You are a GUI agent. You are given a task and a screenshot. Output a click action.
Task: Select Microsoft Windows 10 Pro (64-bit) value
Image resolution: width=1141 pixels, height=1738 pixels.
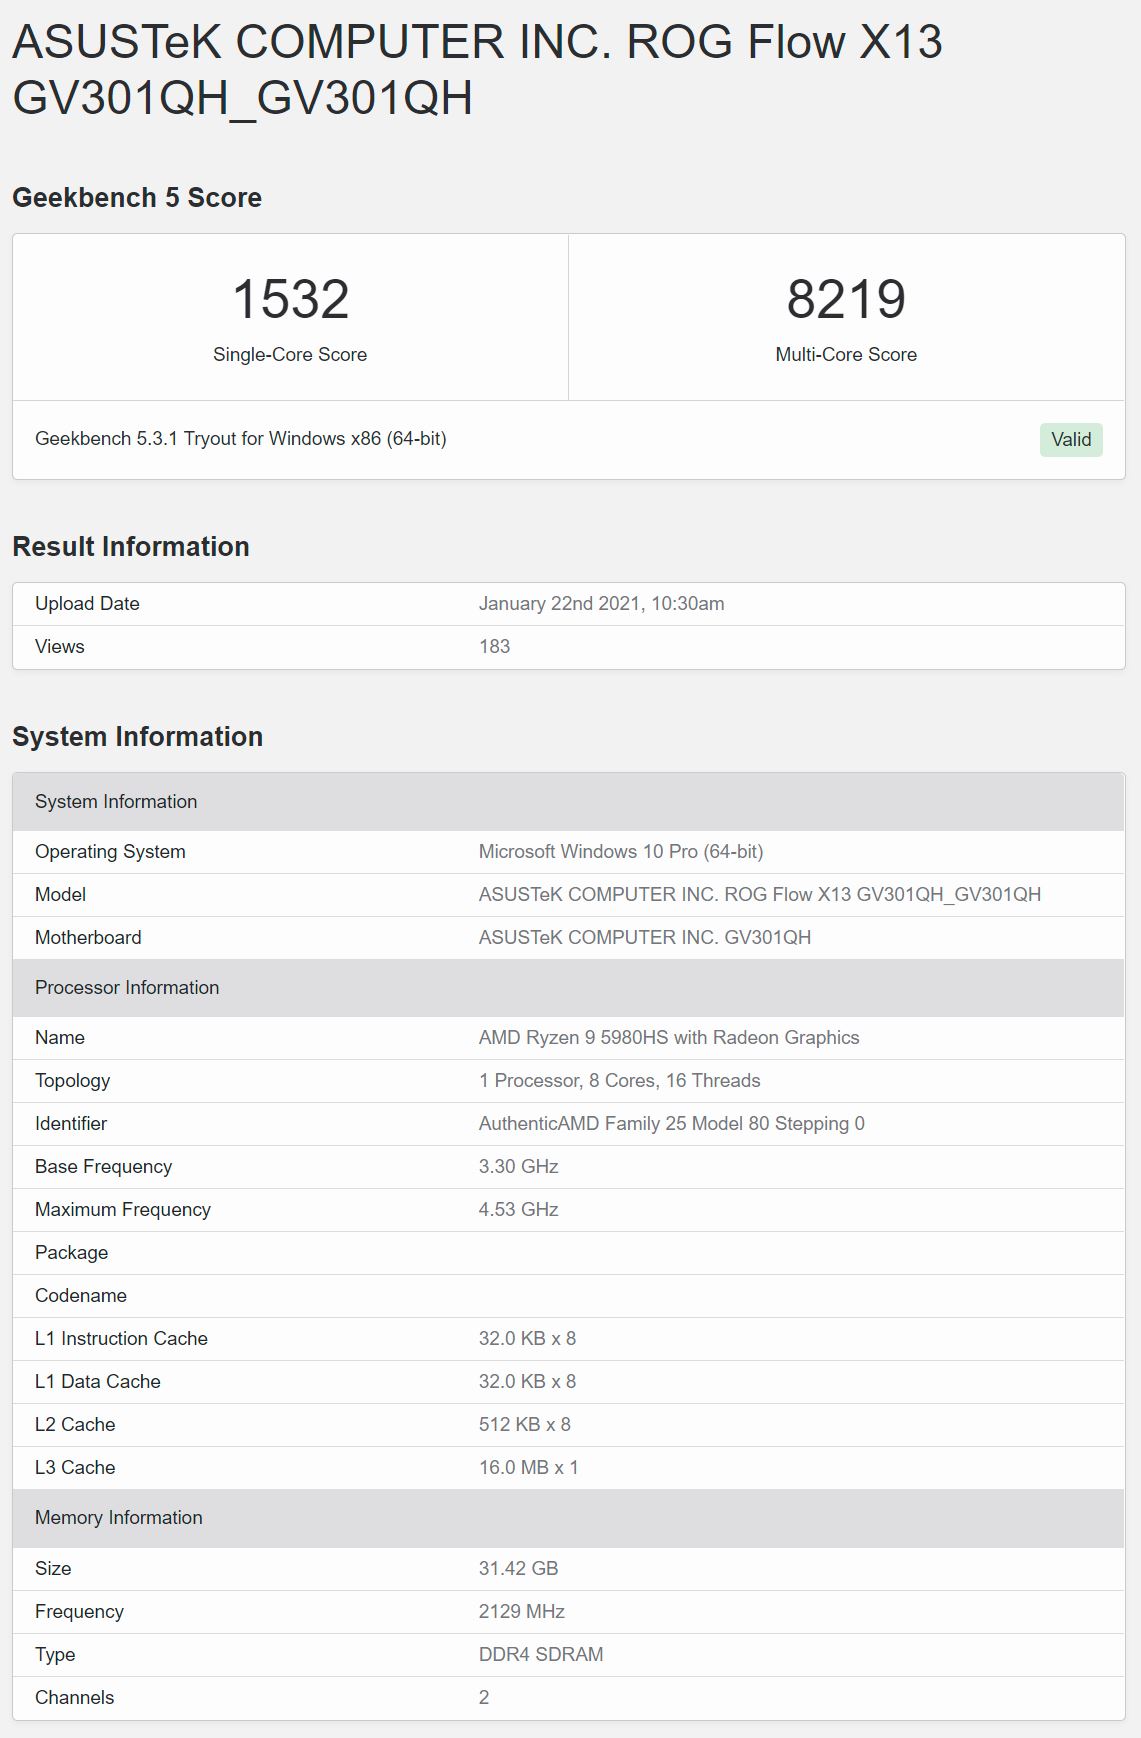(x=621, y=852)
